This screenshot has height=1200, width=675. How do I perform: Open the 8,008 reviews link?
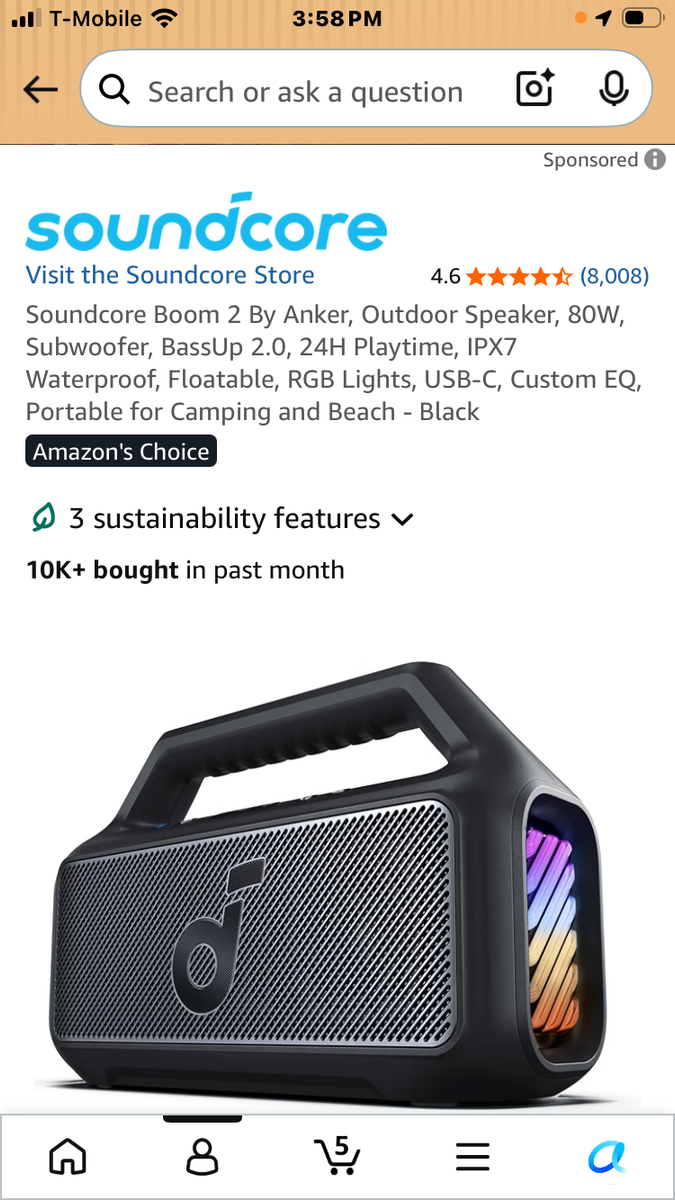click(x=614, y=275)
